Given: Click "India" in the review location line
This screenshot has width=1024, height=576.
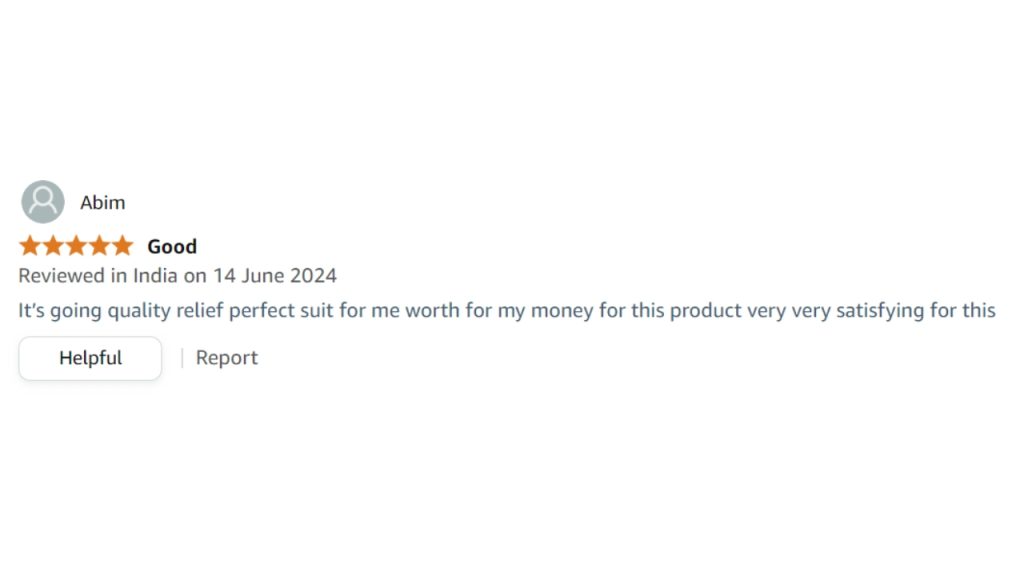Looking at the screenshot, I should point(158,276).
